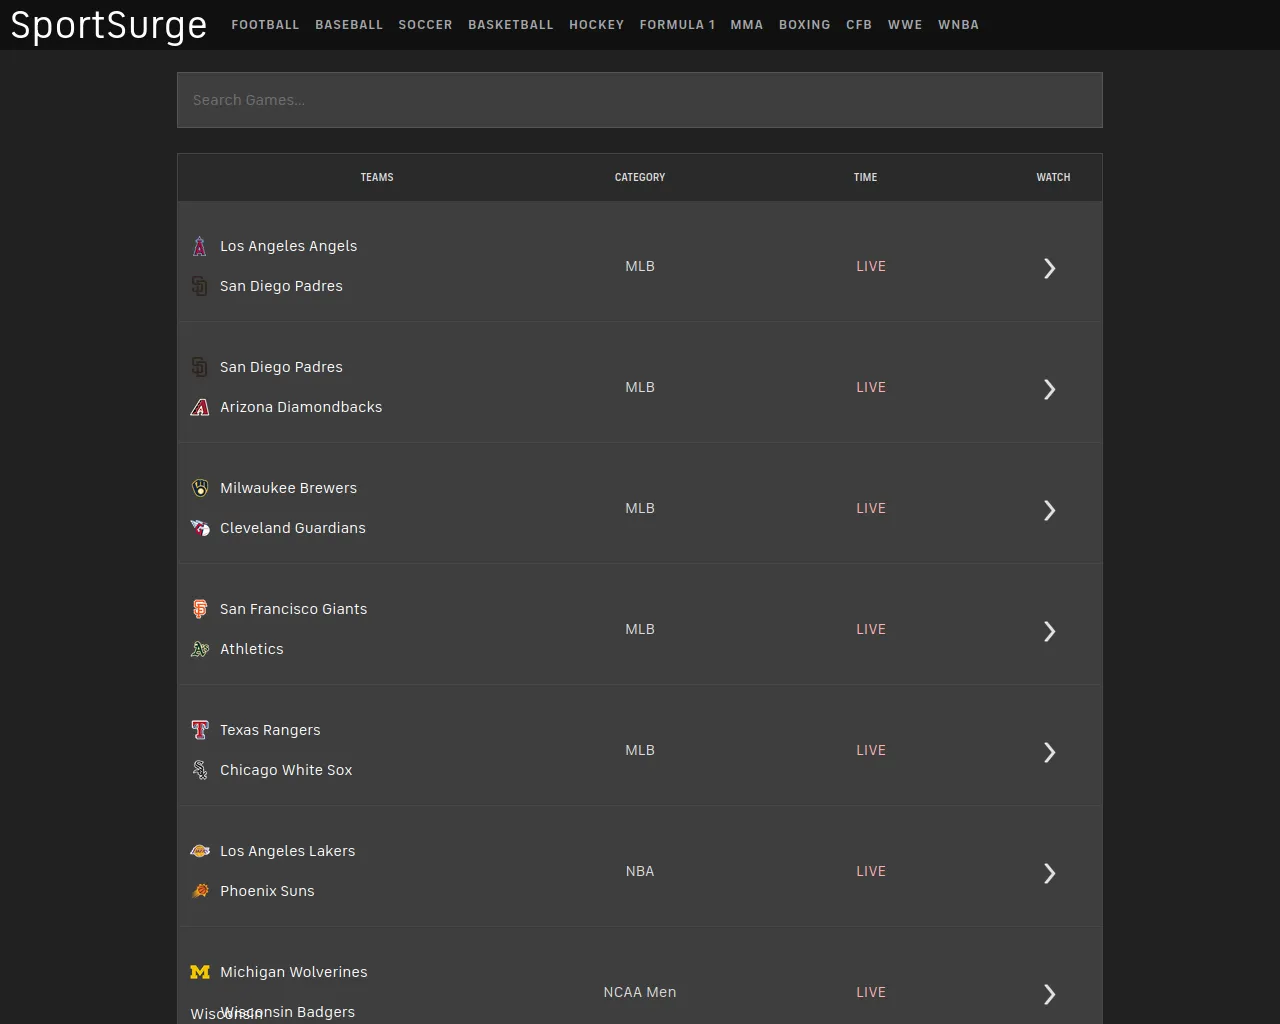This screenshot has height=1024, width=1280.
Task: Go to the HOCKEY section
Action: click(x=596, y=24)
